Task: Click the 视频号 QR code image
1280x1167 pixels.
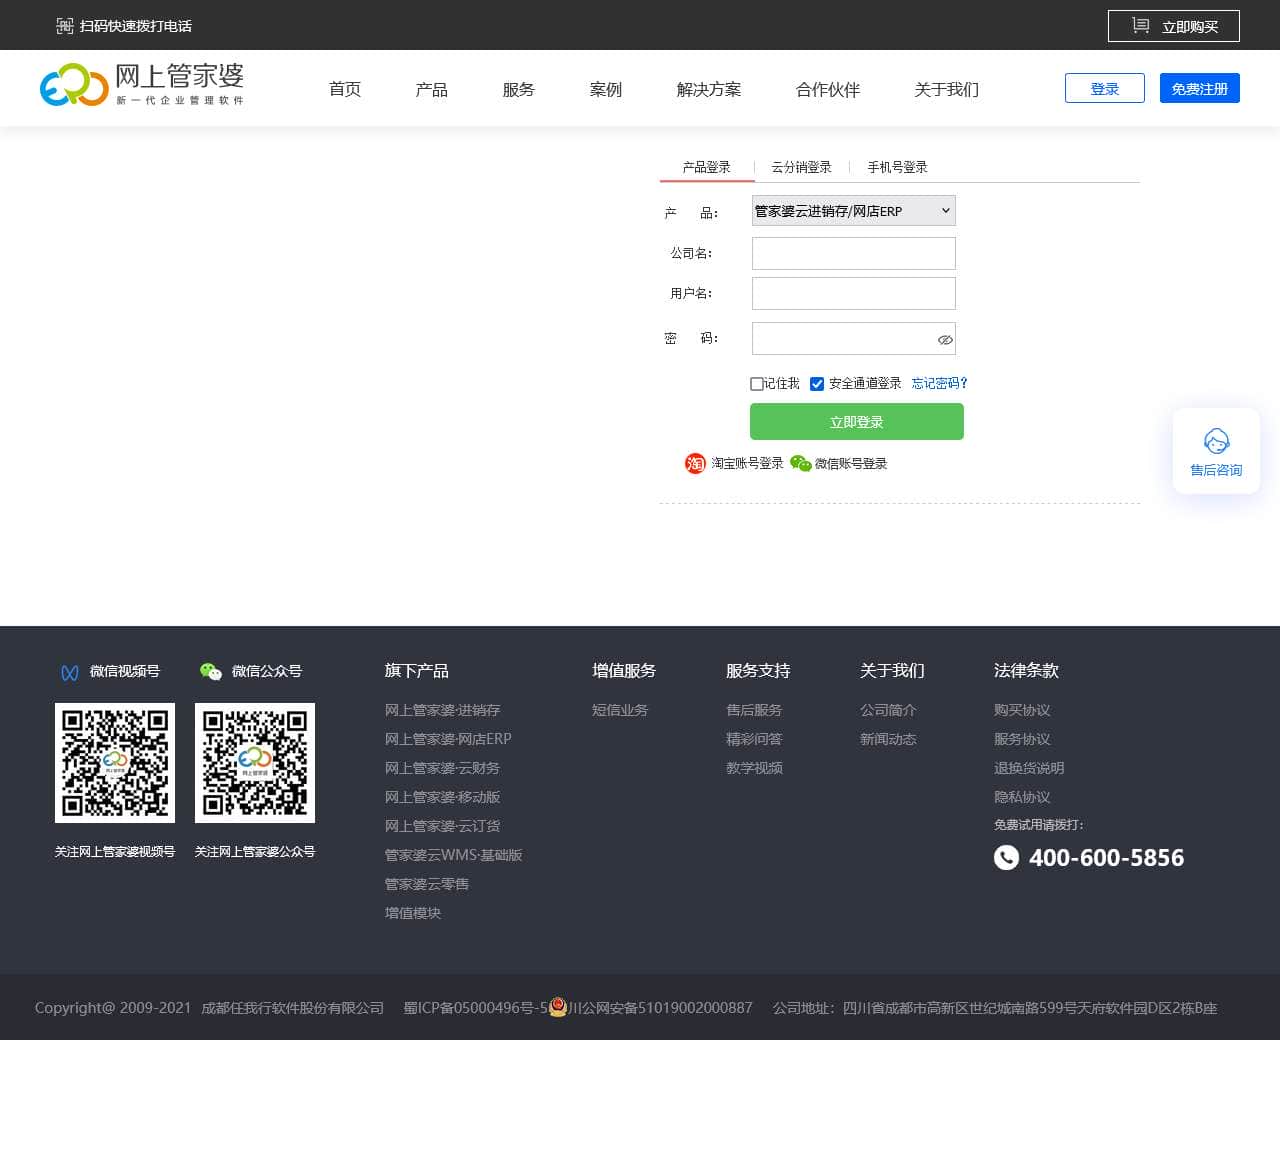Action: pyautogui.click(x=115, y=763)
